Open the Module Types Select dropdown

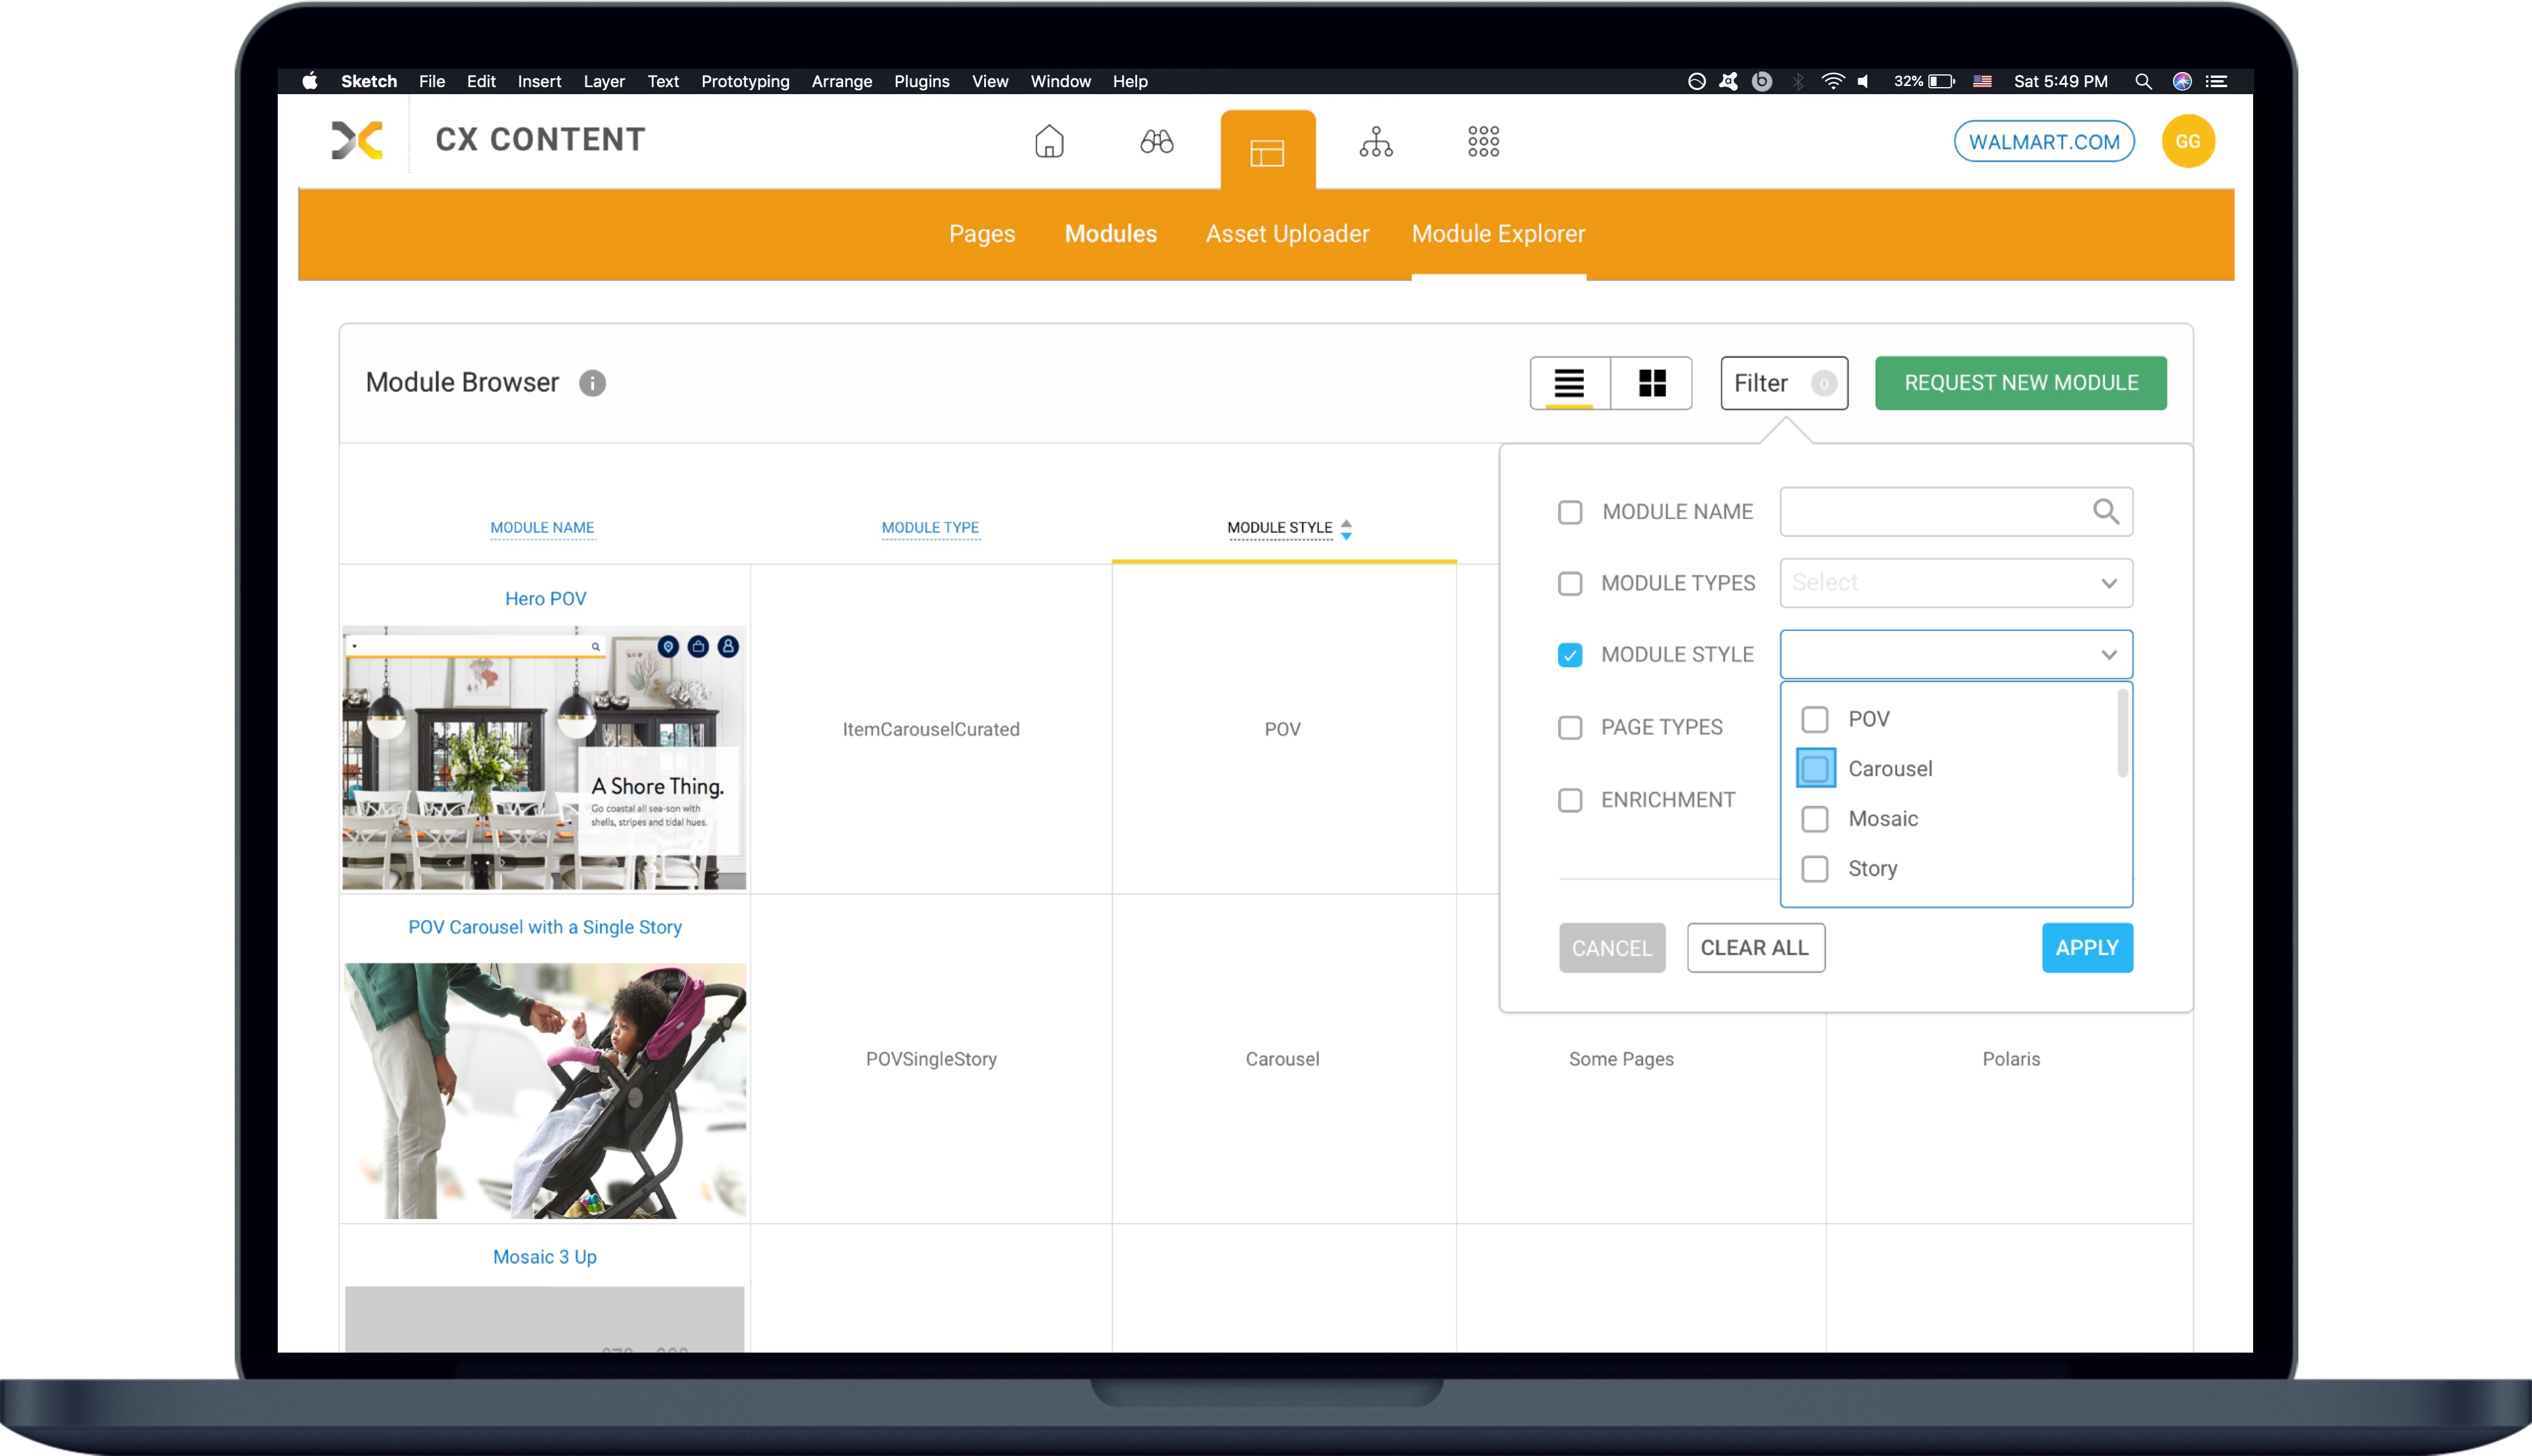tap(1955, 583)
